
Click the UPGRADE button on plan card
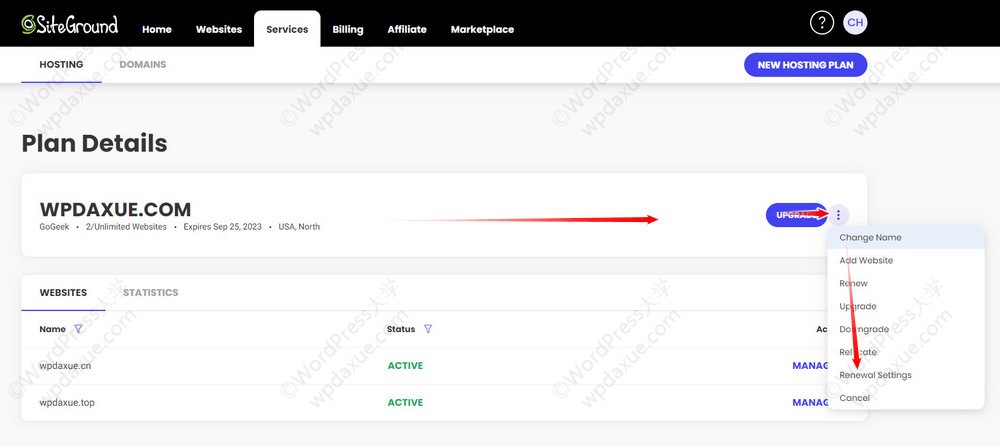point(796,215)
